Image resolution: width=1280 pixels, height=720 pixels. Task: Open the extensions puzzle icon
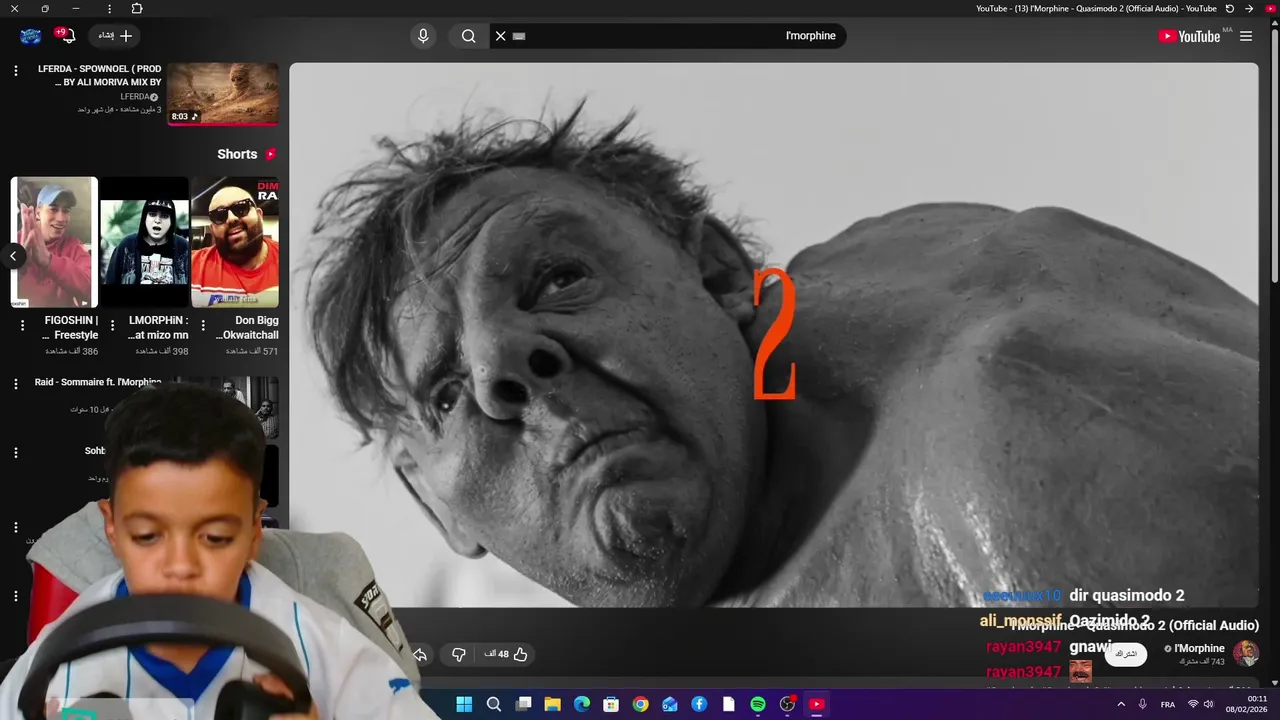point(137,8)
